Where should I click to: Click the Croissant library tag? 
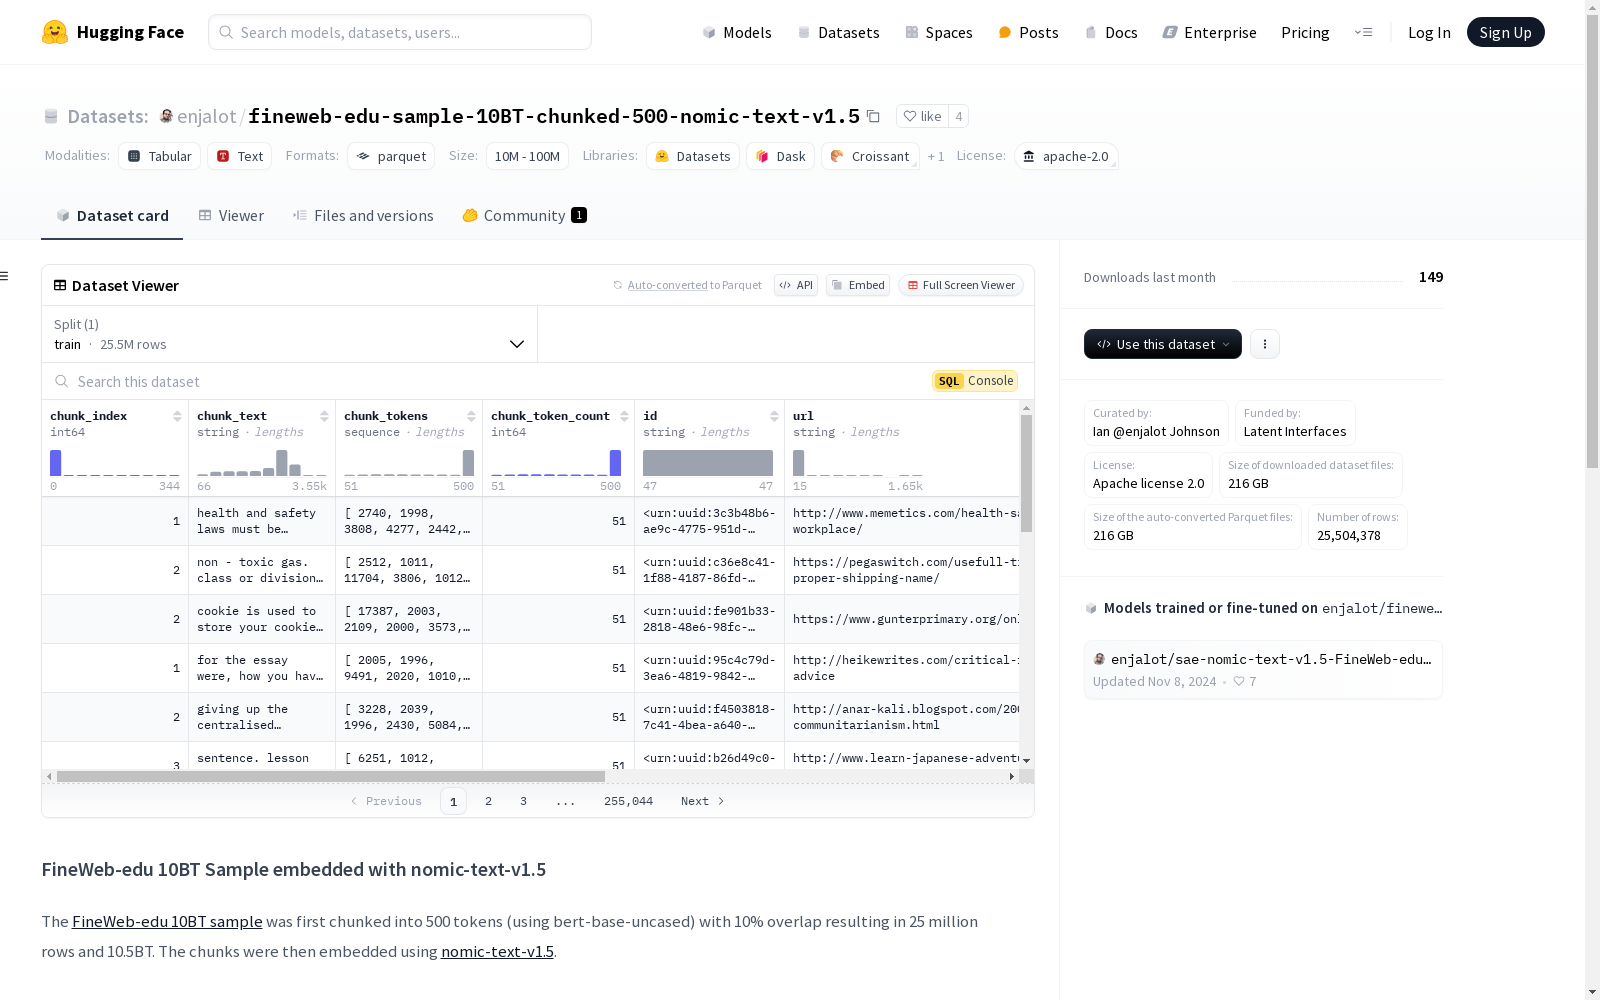pos(870,156)
